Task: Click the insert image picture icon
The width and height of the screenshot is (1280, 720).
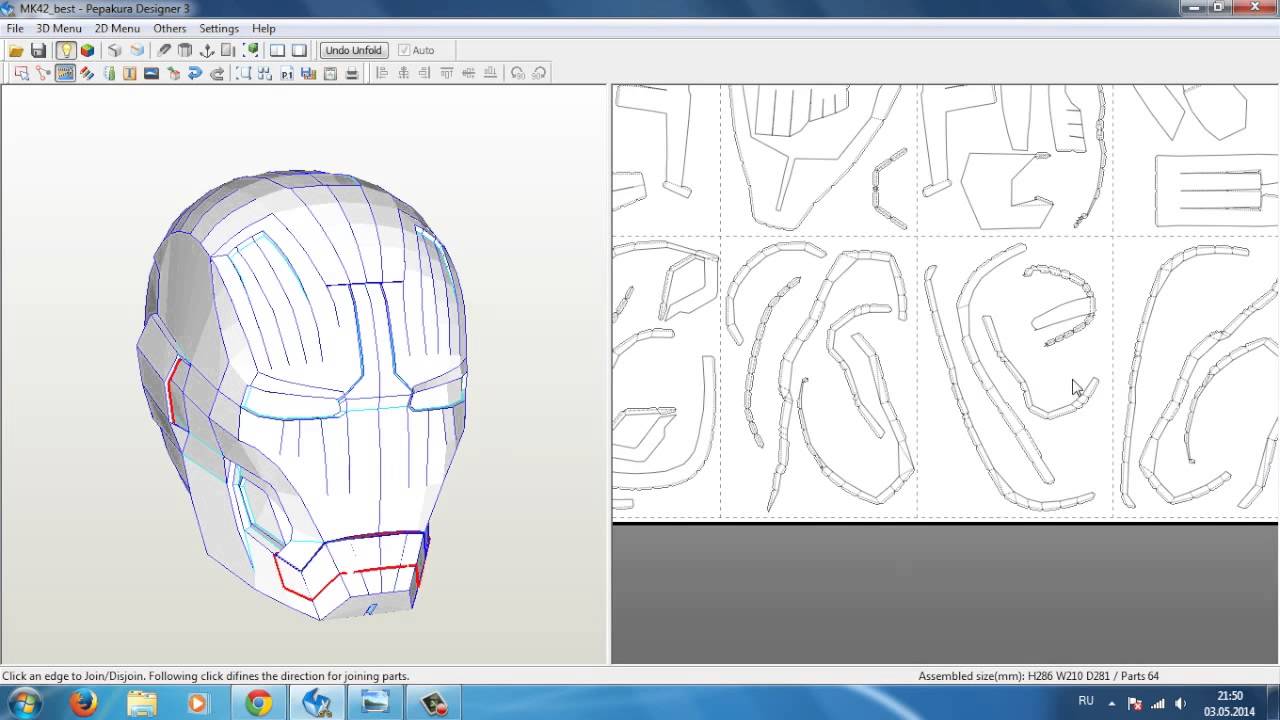Action: pos(152,73)
